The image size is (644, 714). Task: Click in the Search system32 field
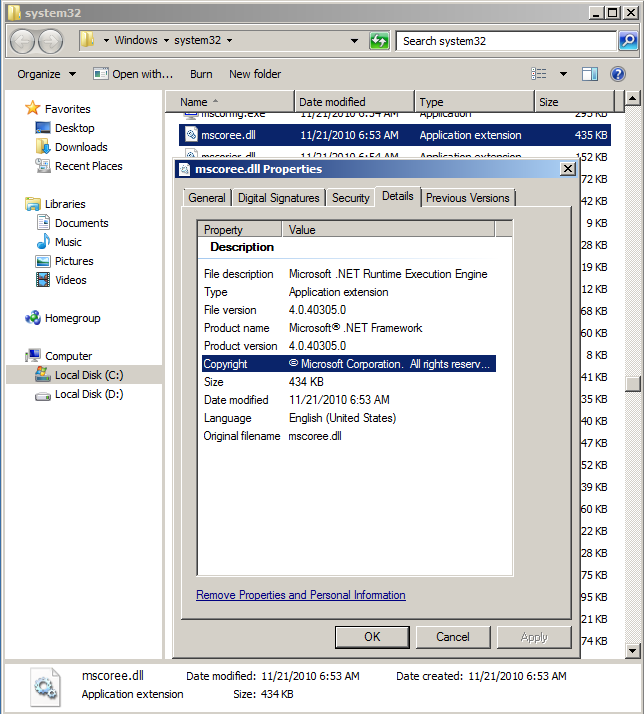point(505,41)
